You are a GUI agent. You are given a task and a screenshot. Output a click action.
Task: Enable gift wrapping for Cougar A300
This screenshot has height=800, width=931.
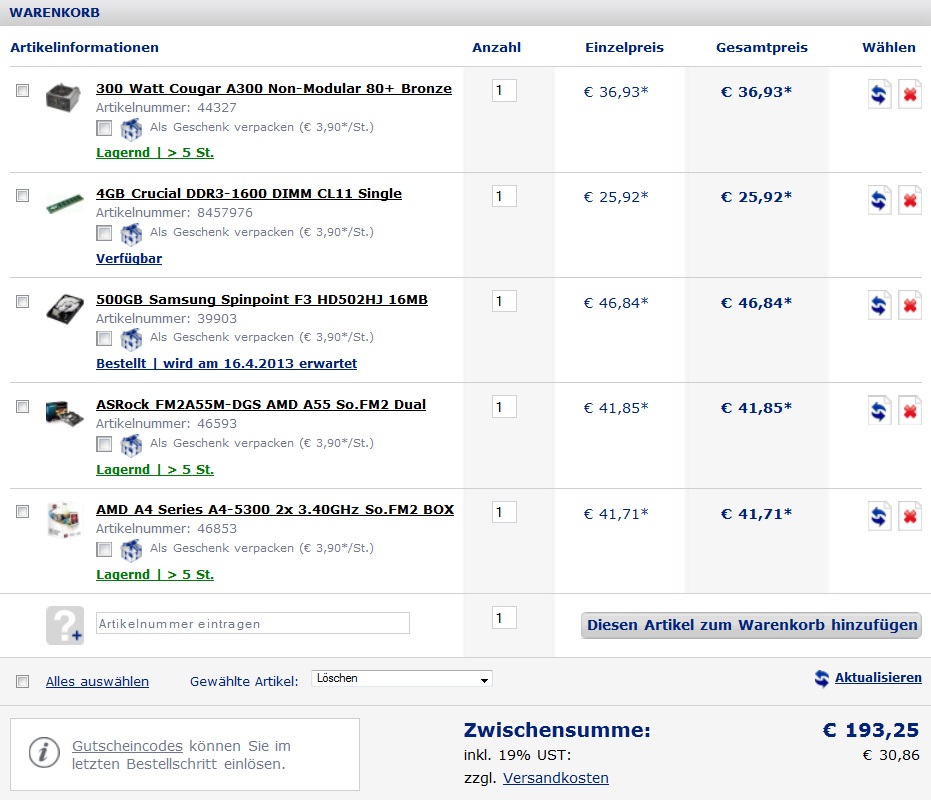tap(104, 128)
